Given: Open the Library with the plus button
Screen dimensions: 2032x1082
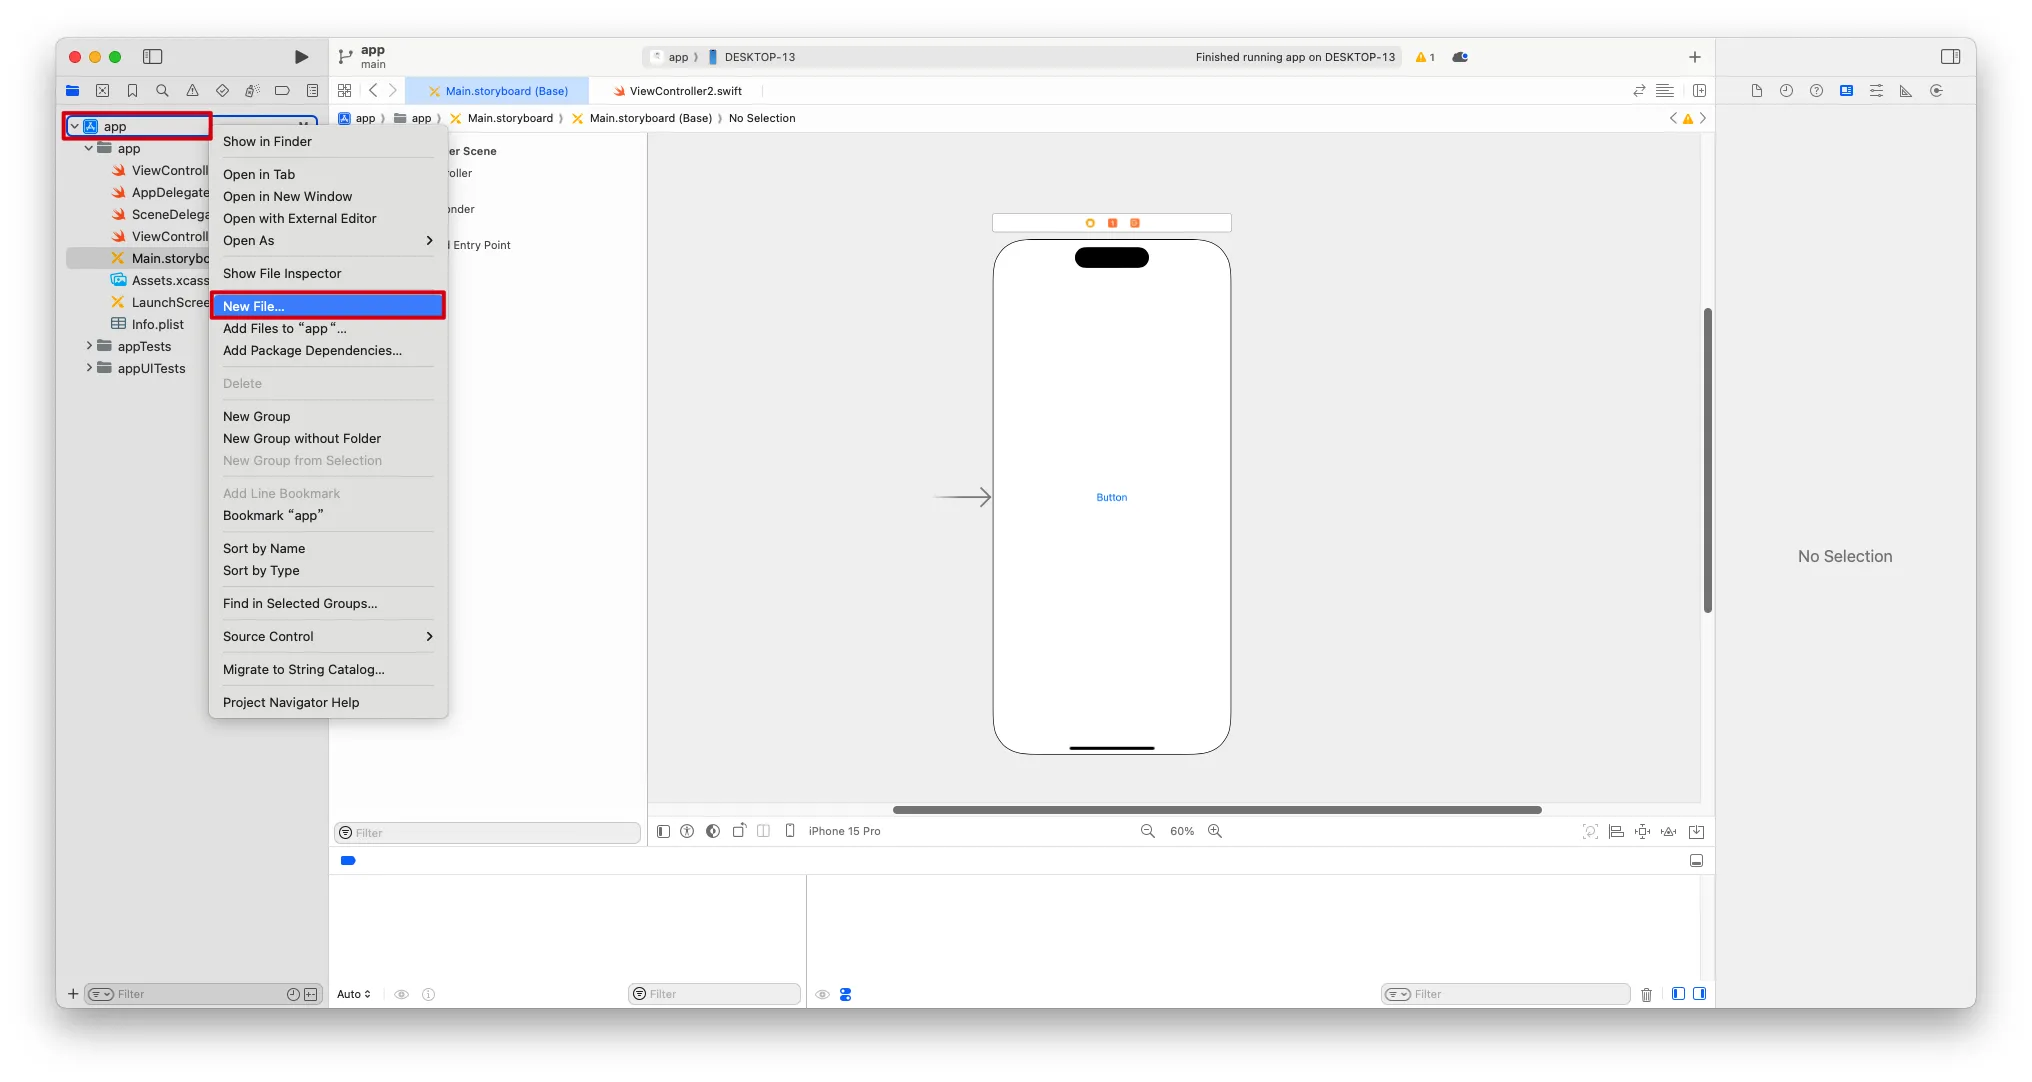Looking at the screenshot, I should point(1694,57).
